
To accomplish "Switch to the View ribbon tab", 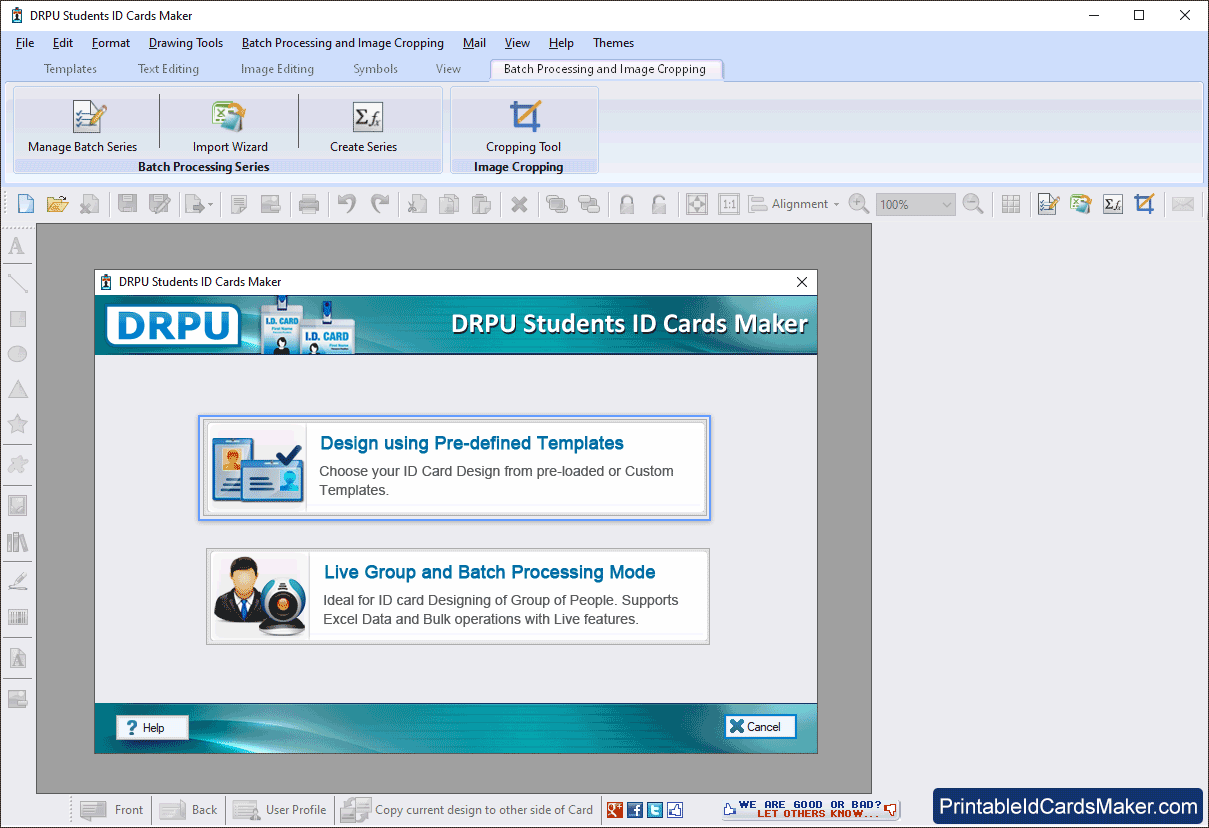I will 449,69.
